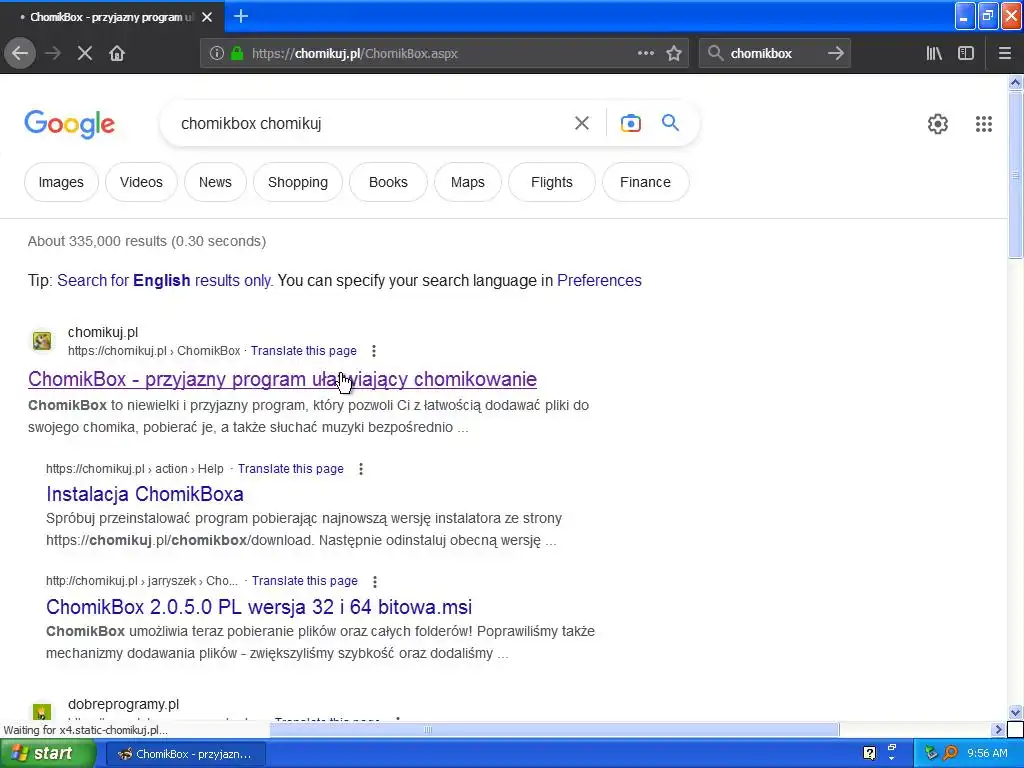Go back to the previous page
Viewport: 1024px width, 768px height.
pos(20,54)
